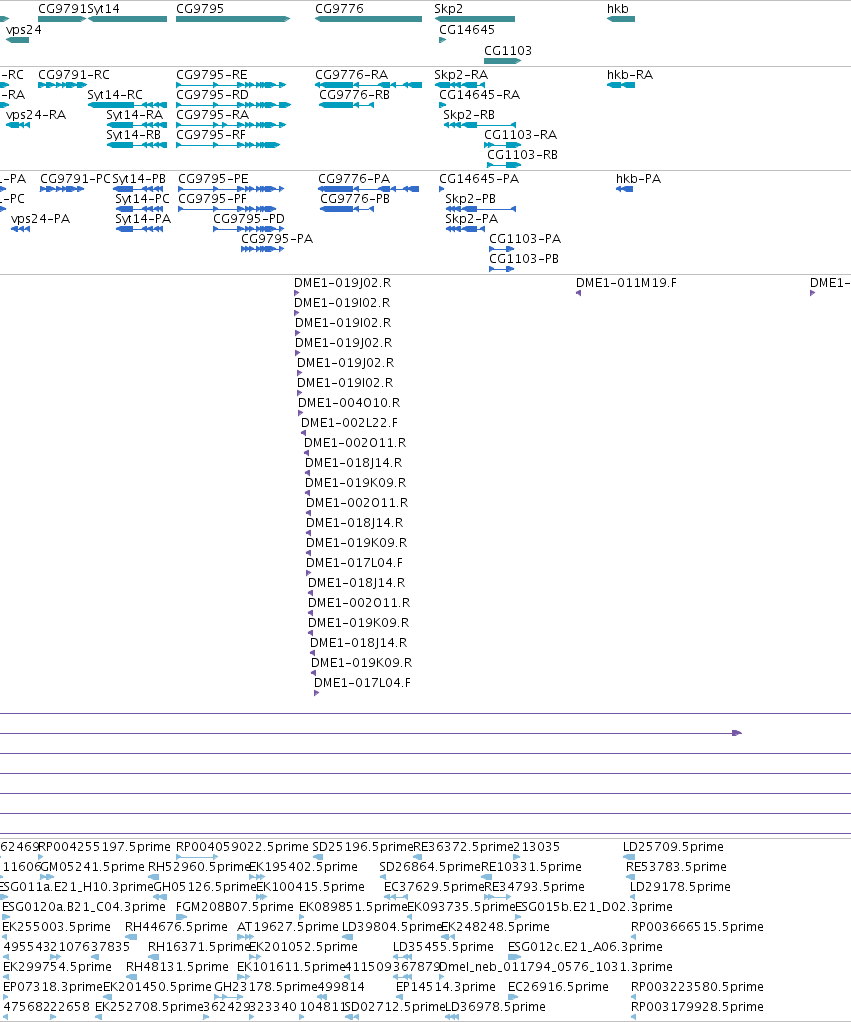
Task: Click transcript CG9795-RD
Action: click(x=233, y=105)
